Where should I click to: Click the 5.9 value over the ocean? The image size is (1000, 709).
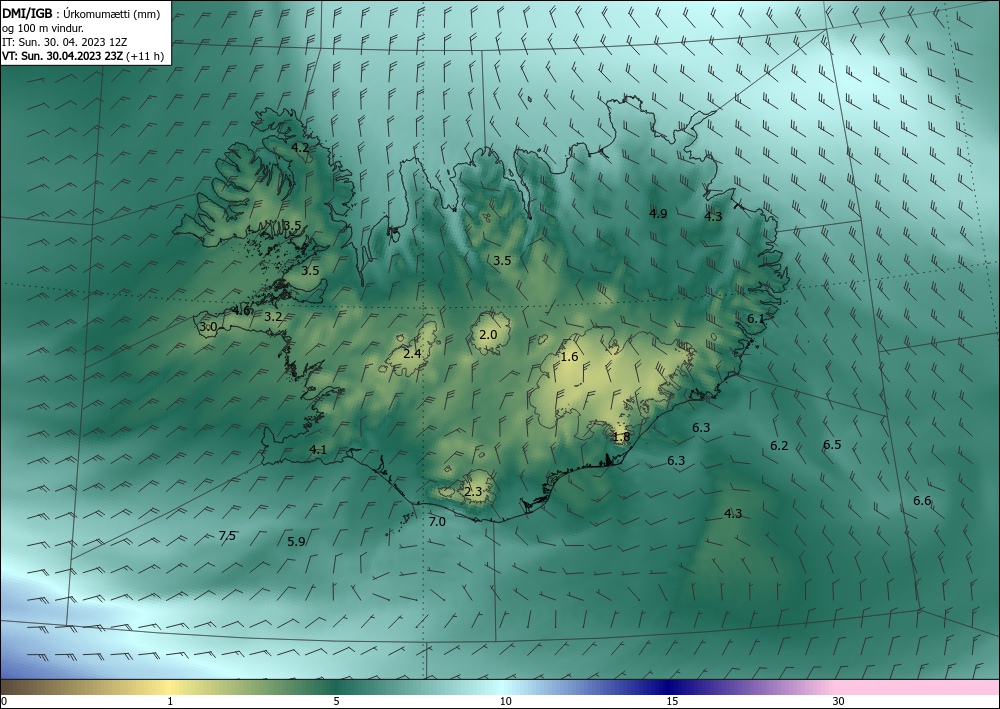point(296,541)
